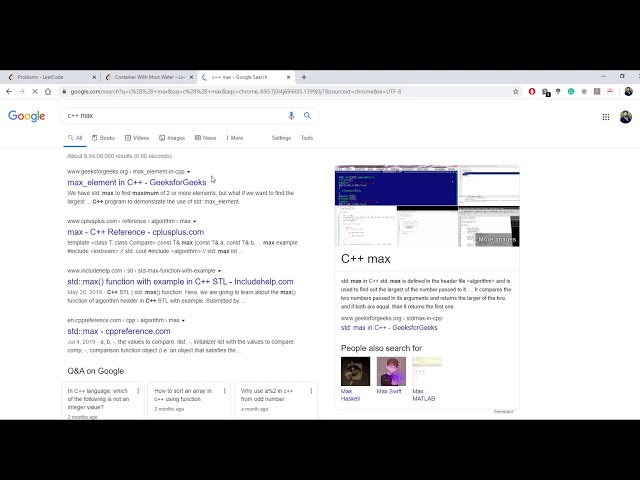
Task: Expand dropdown arrow beside geeksforgeeks max_element-in-cpp URL
Action: click(189, 172)
